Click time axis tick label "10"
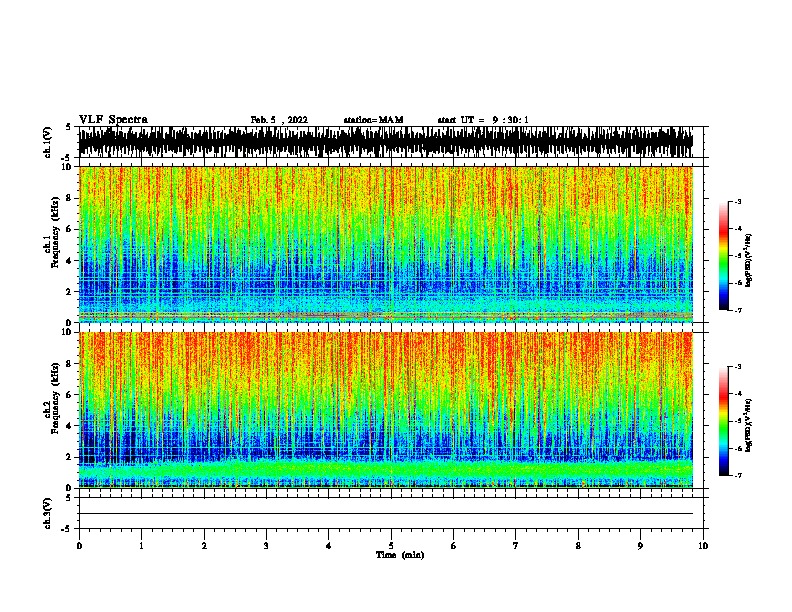The height and width of the screenshot is (612, 792). (x=703, y=546)
